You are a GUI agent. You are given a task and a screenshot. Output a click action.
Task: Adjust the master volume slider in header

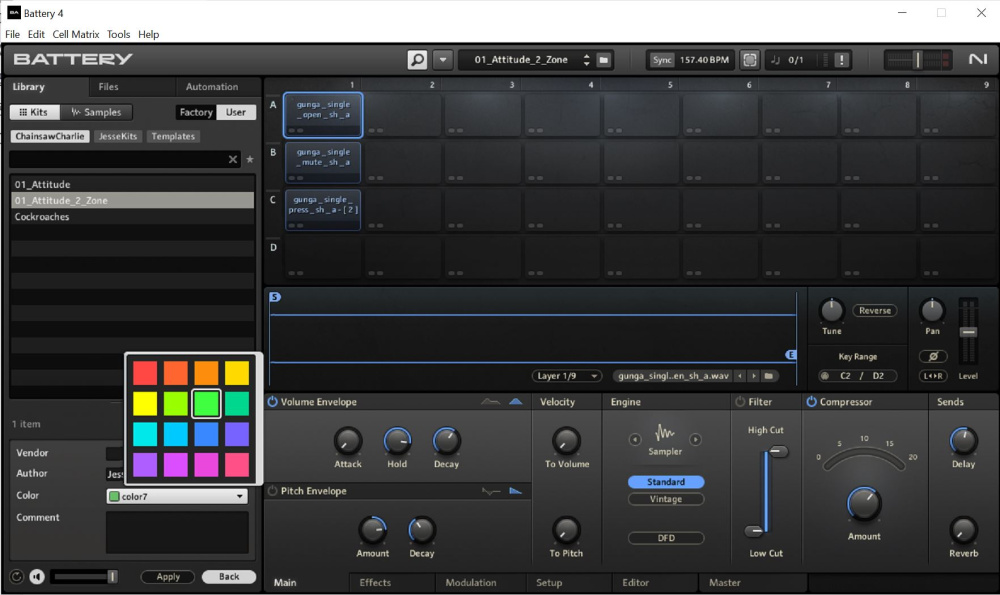pos(918,60)
